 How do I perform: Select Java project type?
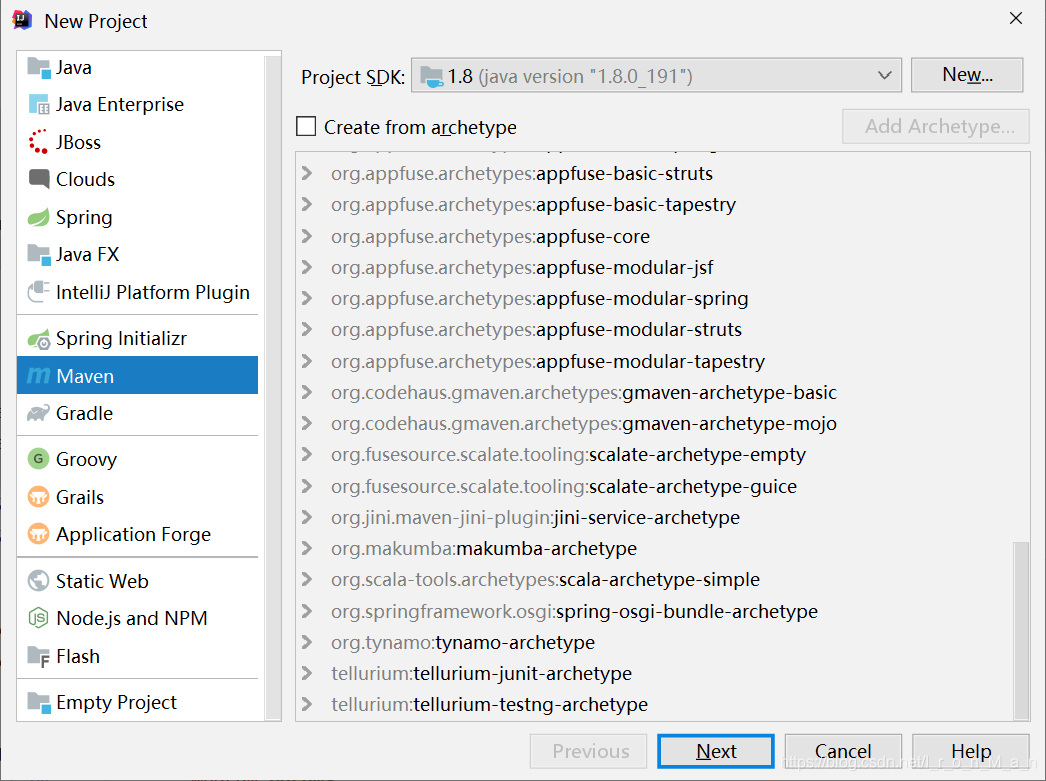pos(137,67)
